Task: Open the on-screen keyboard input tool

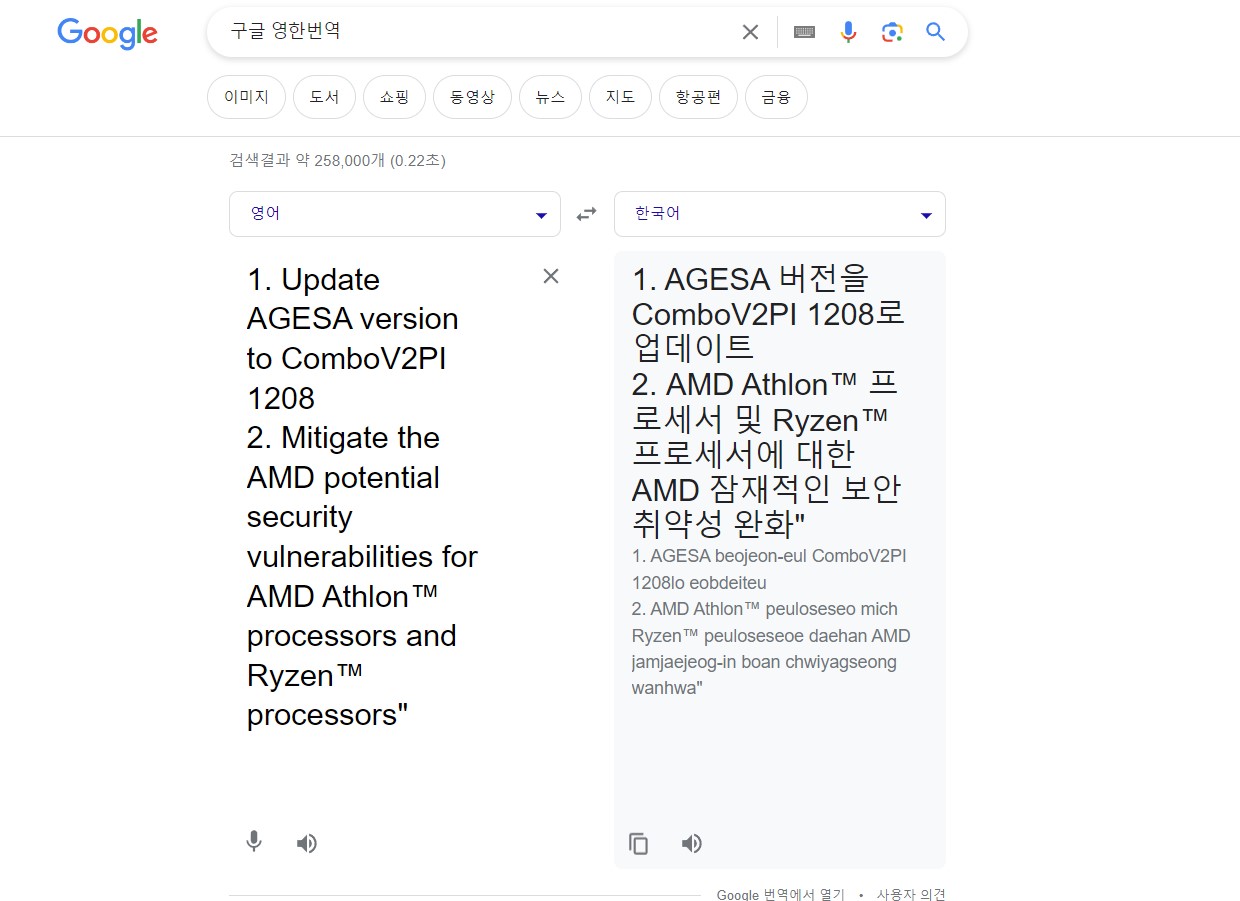Action: (x=804, y=32)
